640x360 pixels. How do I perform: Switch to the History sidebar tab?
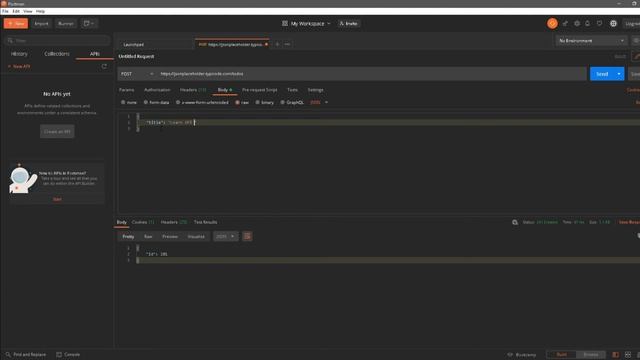point(19,54)
